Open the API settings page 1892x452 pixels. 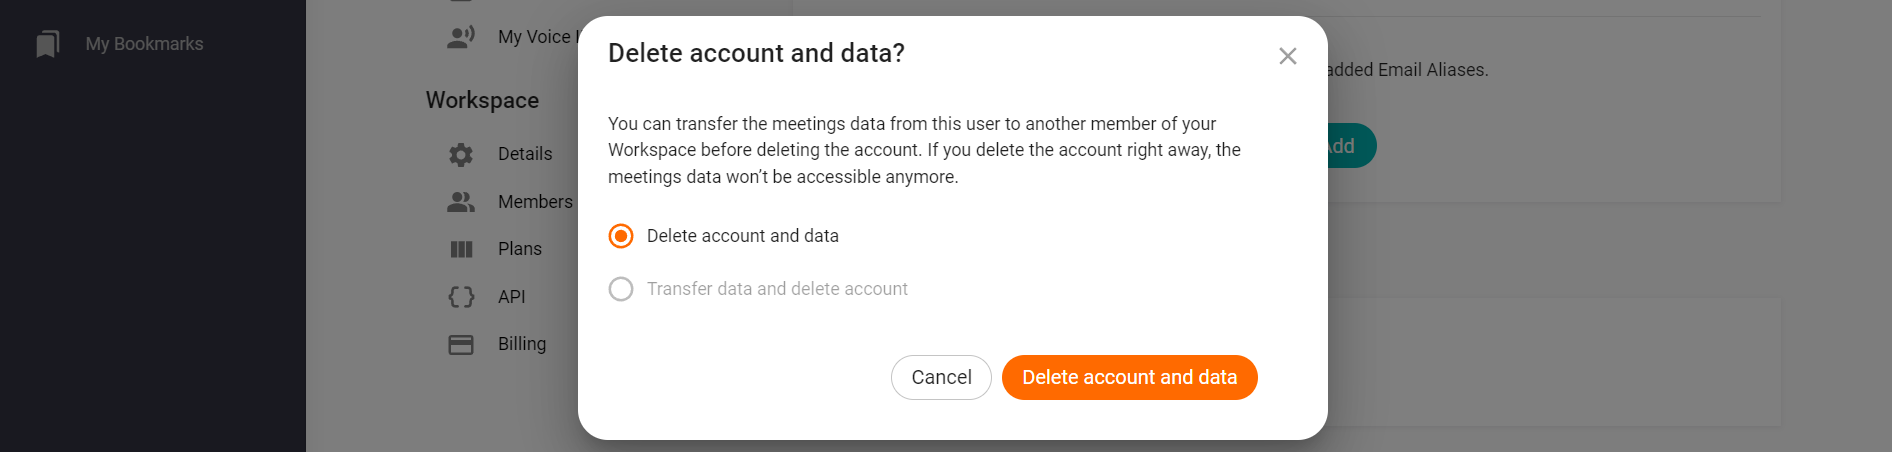[512, 297]
